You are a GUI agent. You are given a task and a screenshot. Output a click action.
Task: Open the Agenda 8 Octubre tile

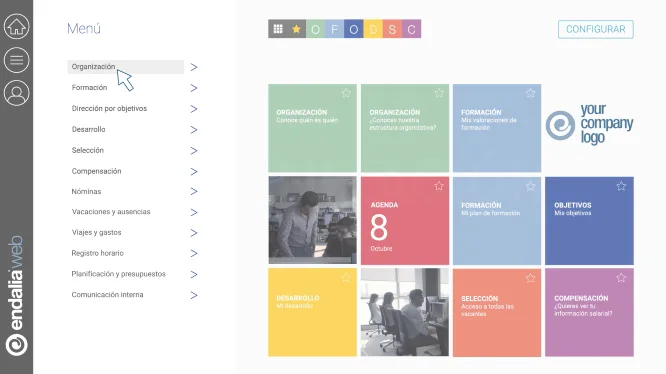click(405, 221)
